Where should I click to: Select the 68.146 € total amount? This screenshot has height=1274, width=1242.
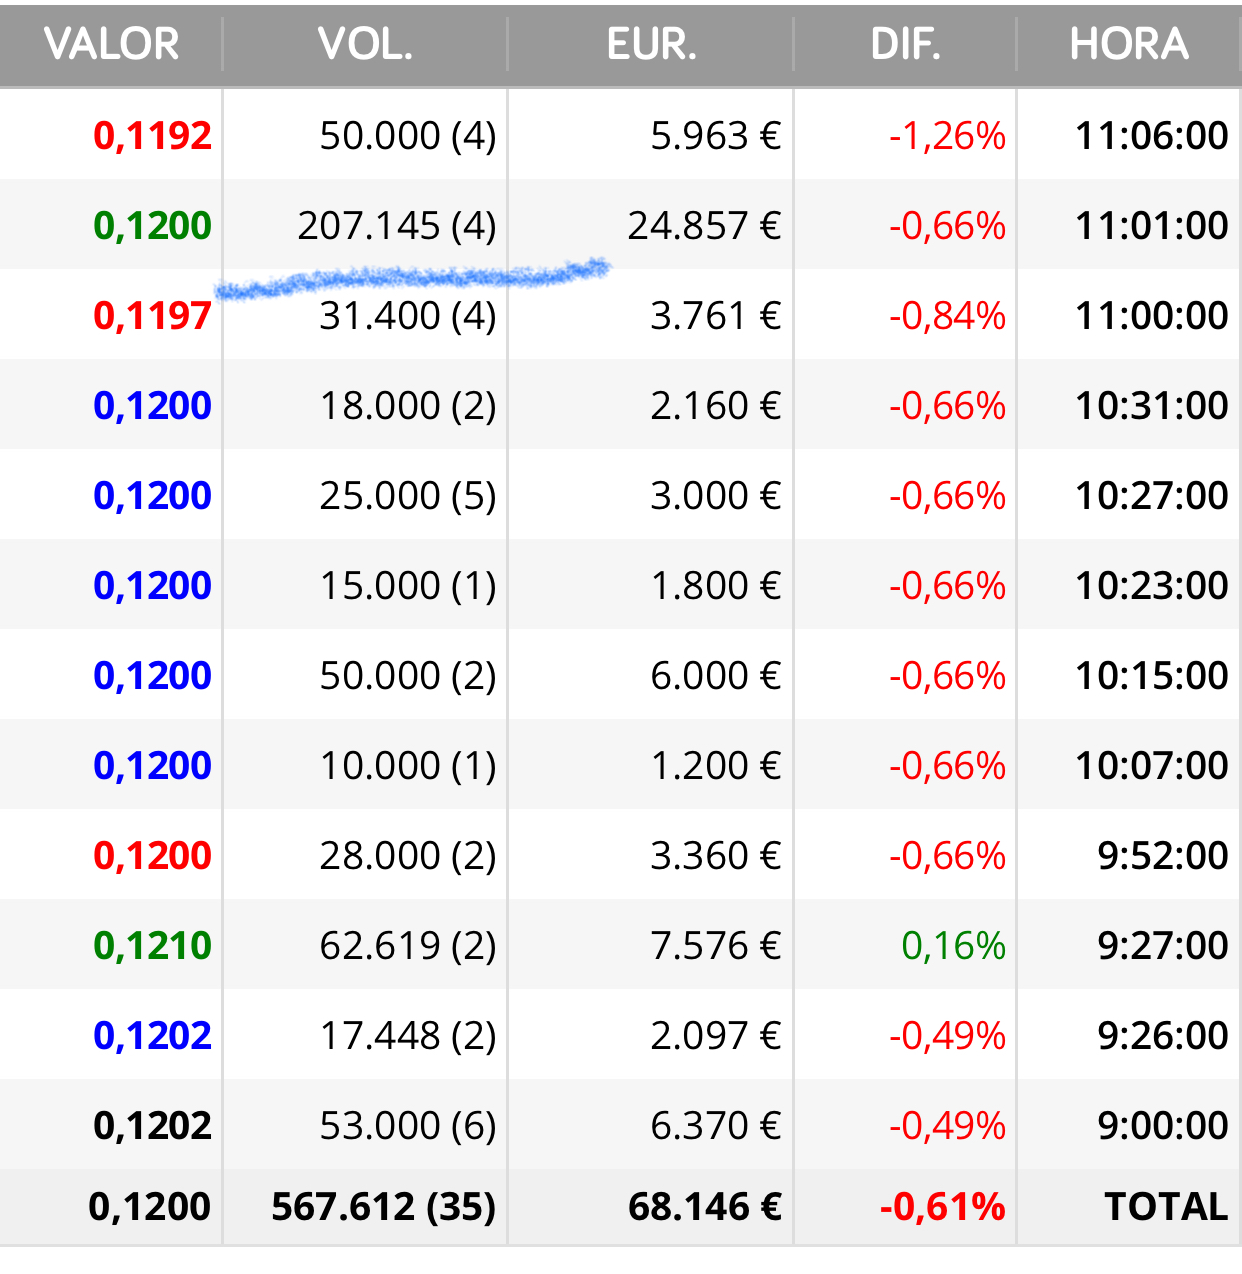coord(705,1207)
